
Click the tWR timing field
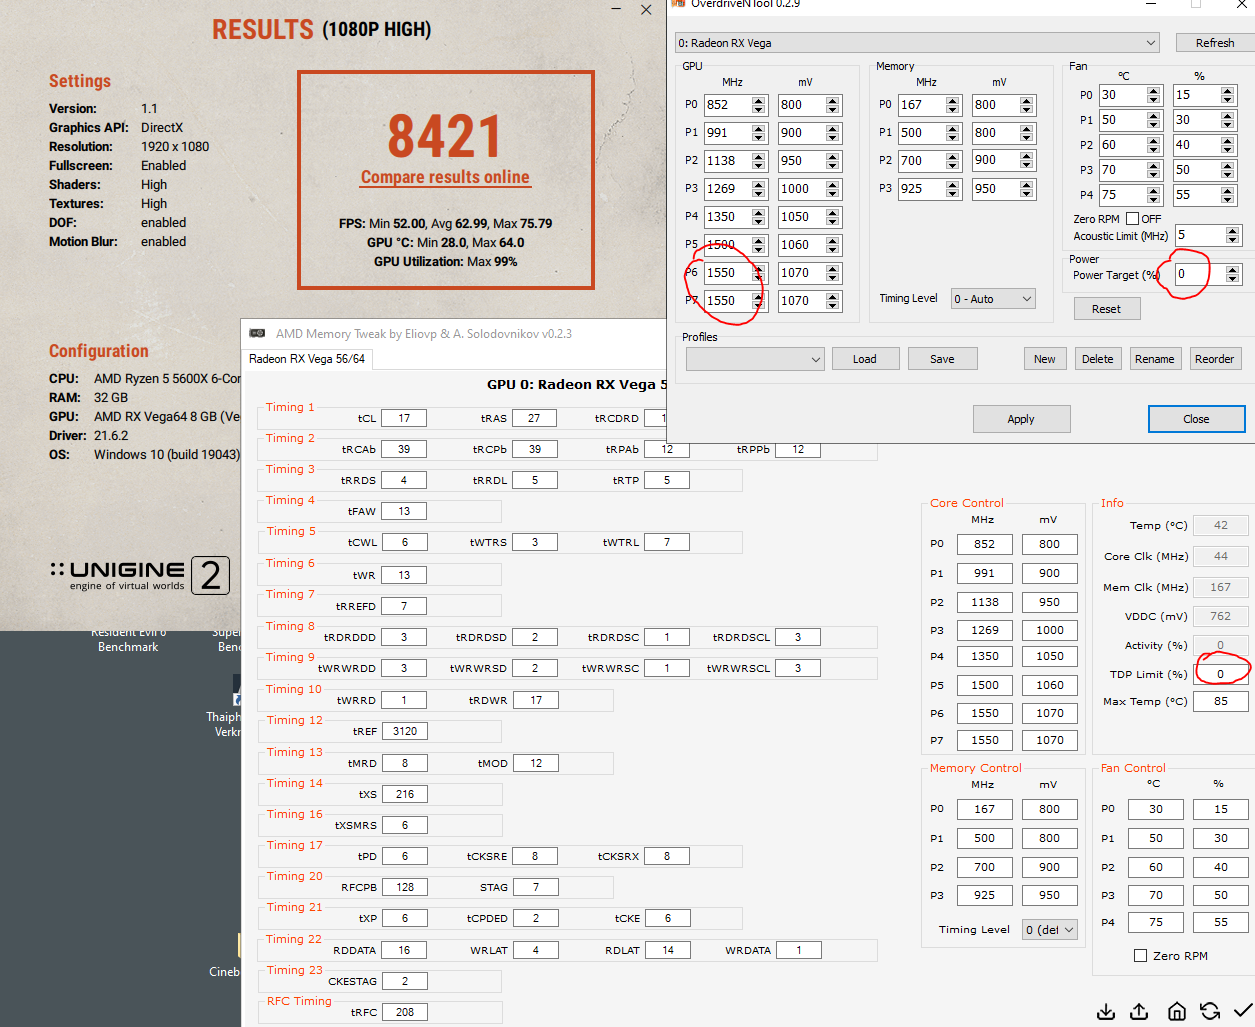[404, 575]
